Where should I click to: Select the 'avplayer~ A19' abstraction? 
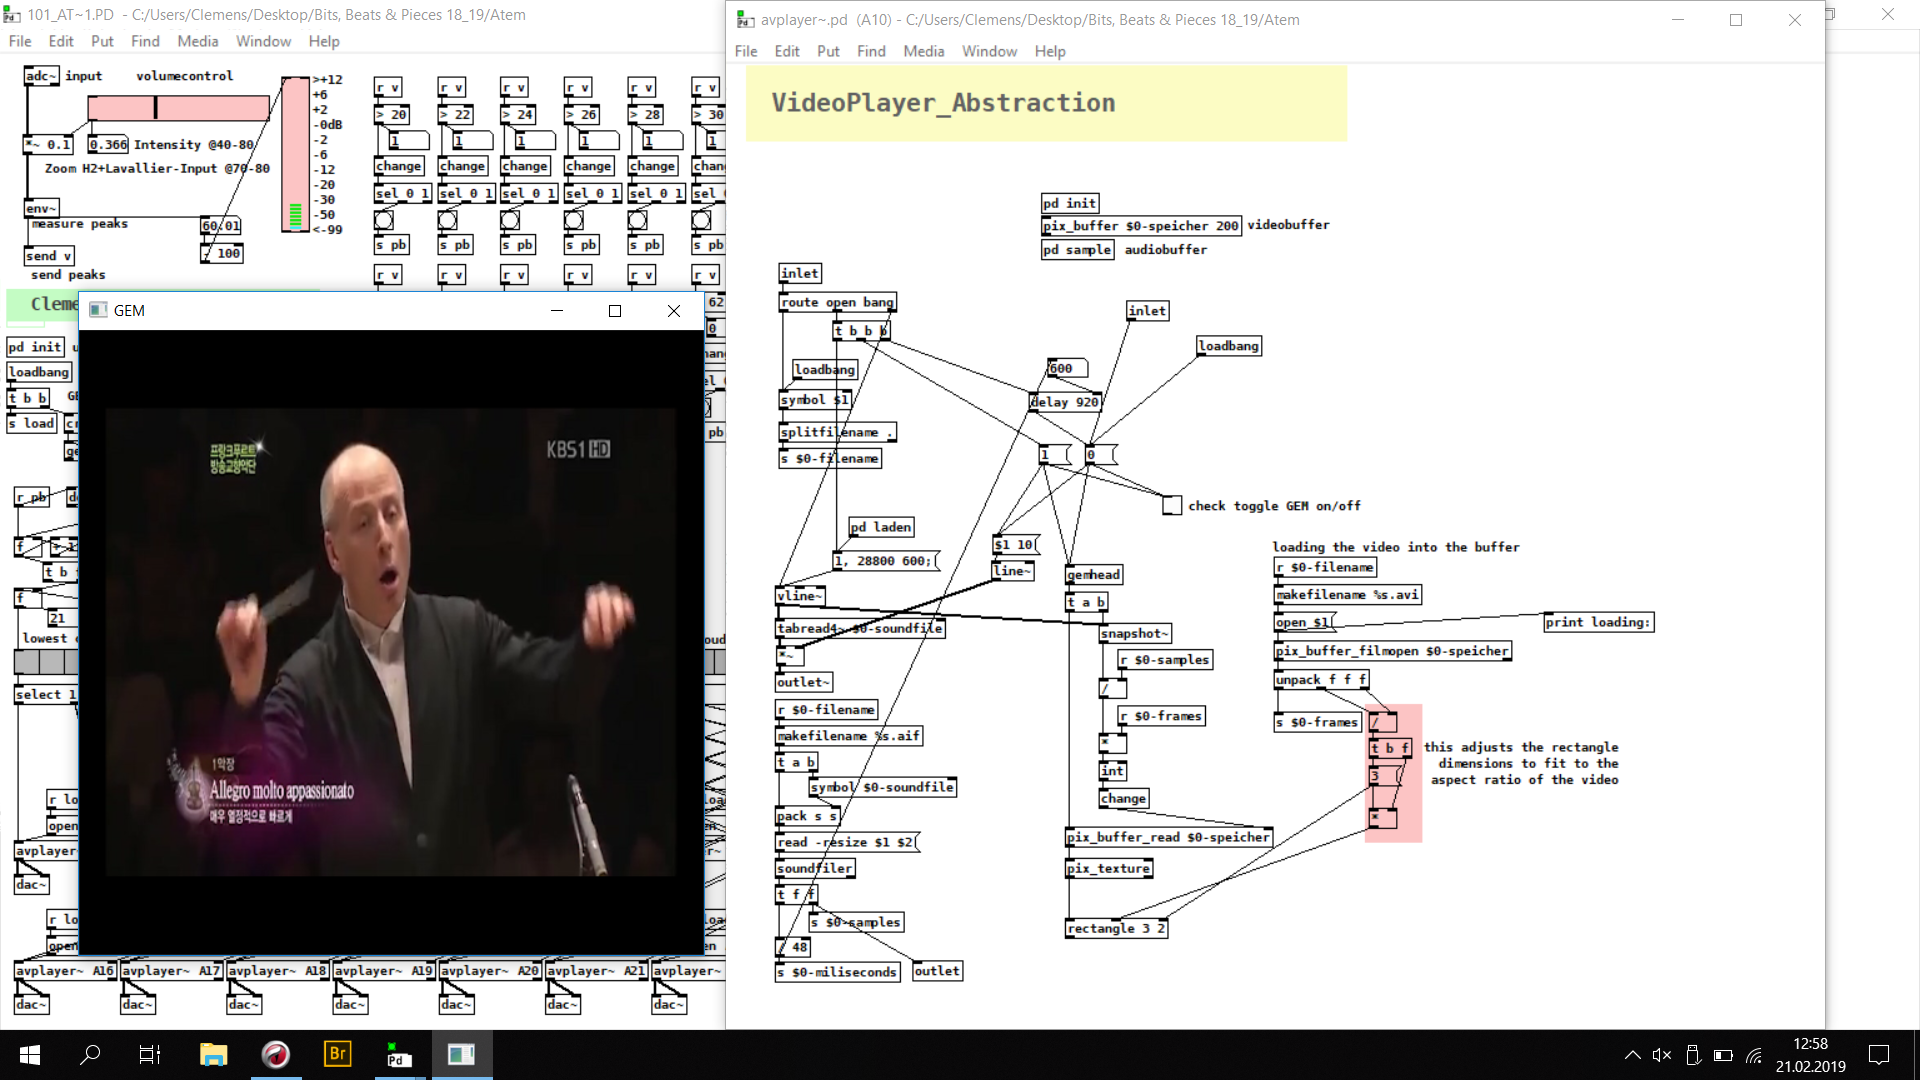coord(384,971)
